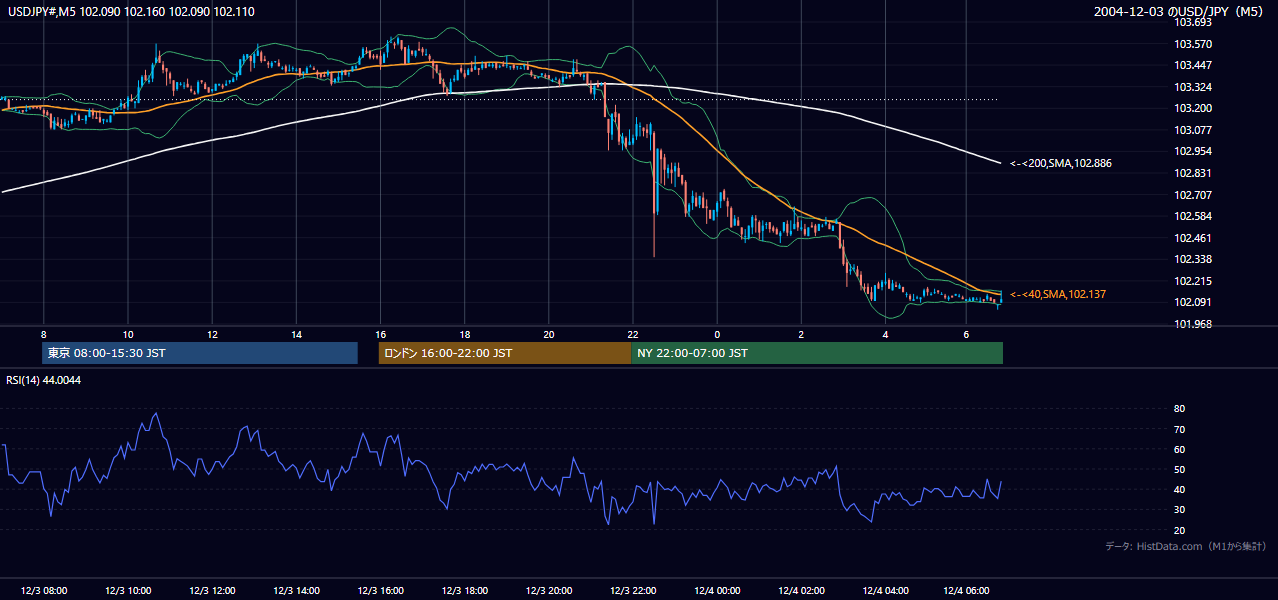1278x600 pixels.
Task: Click the RSI 80 level label
Action: tap(1179, 409)
